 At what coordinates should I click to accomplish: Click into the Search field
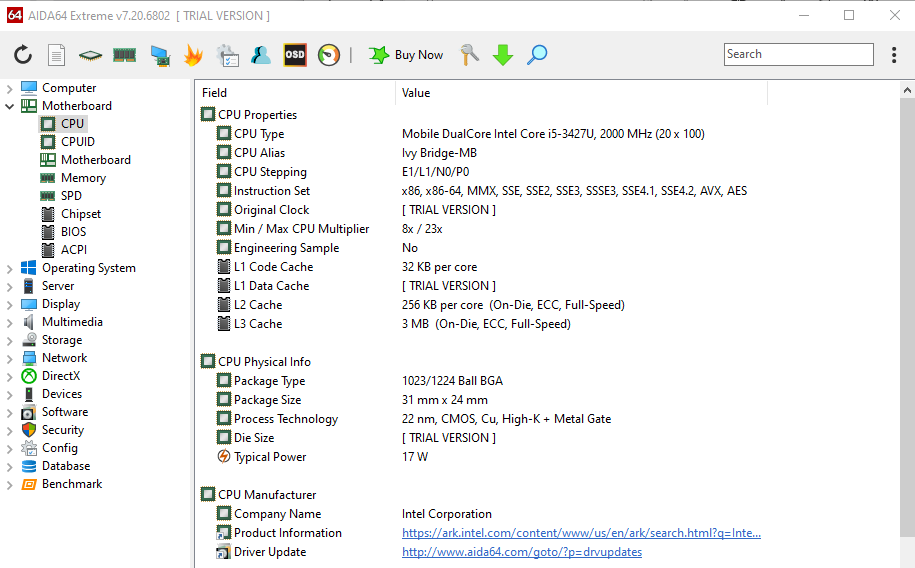798,54
